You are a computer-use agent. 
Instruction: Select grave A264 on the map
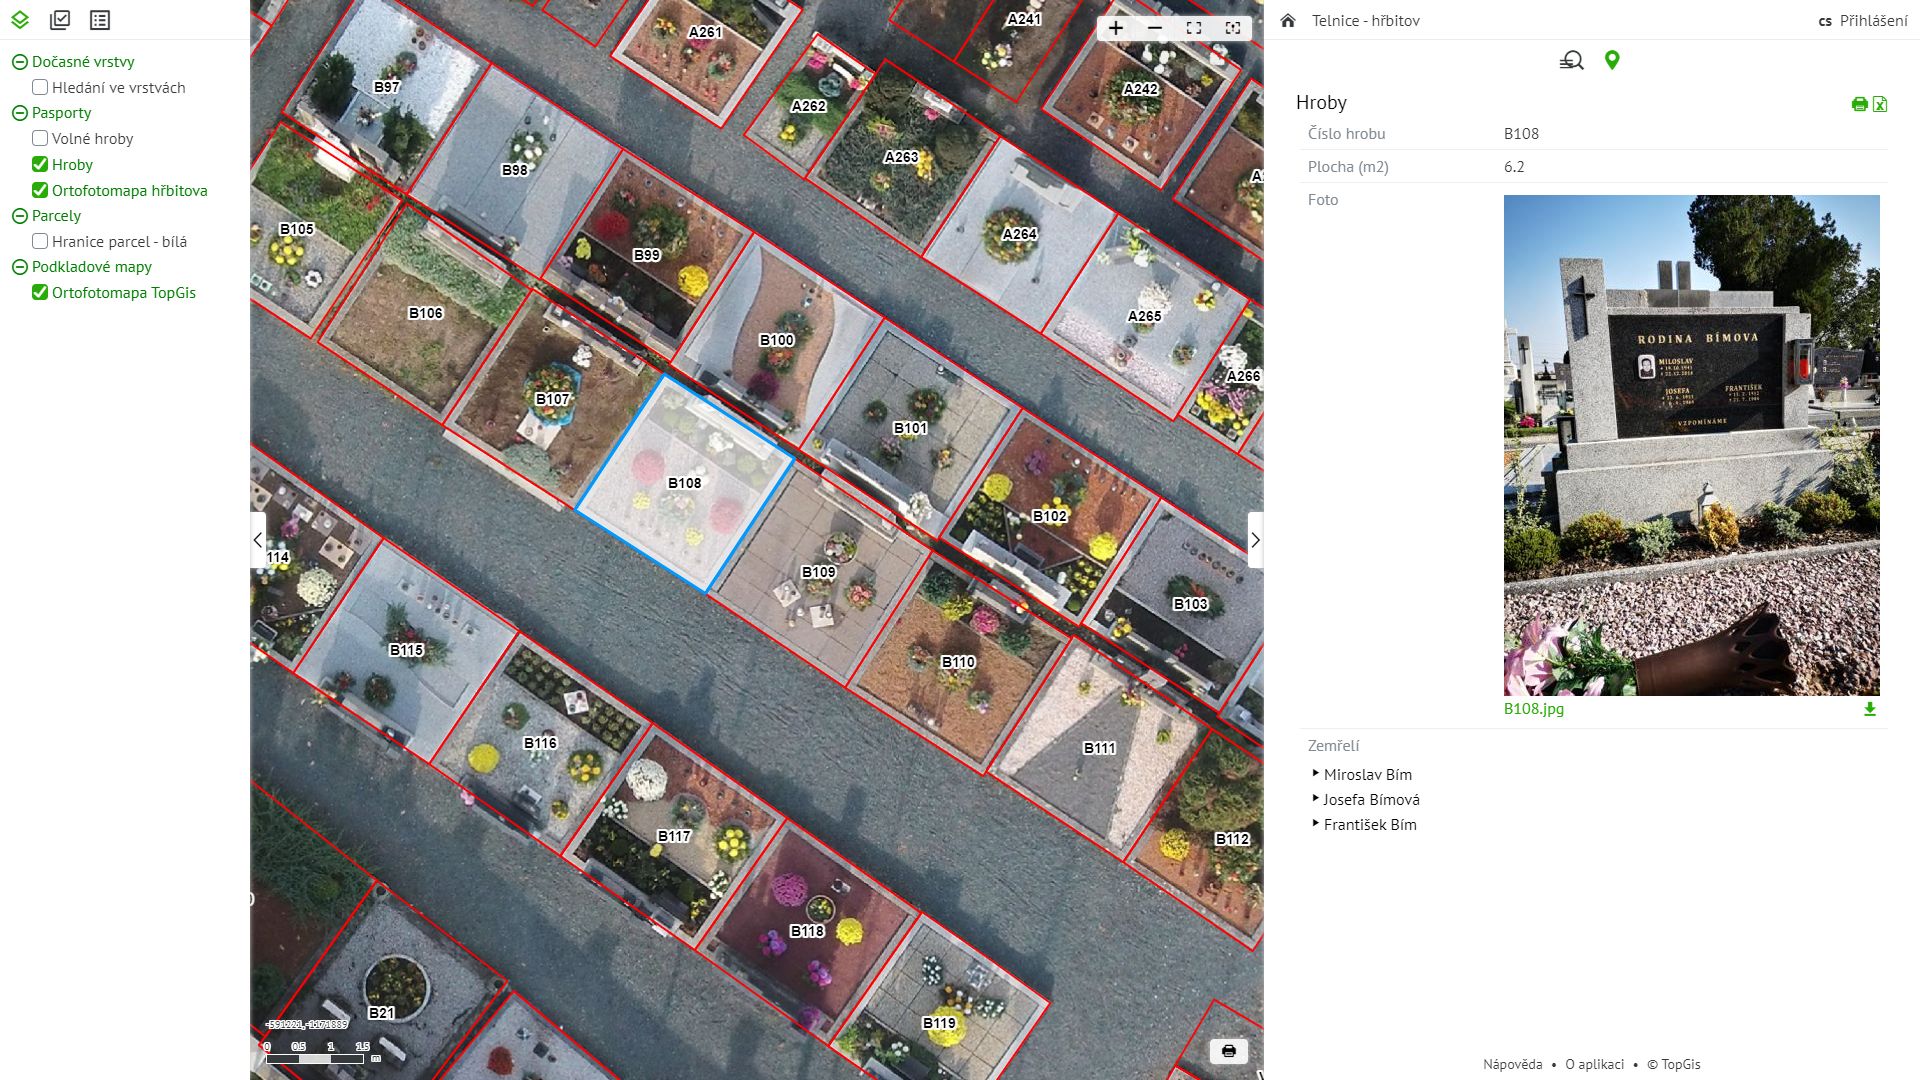pos(1019,234)
